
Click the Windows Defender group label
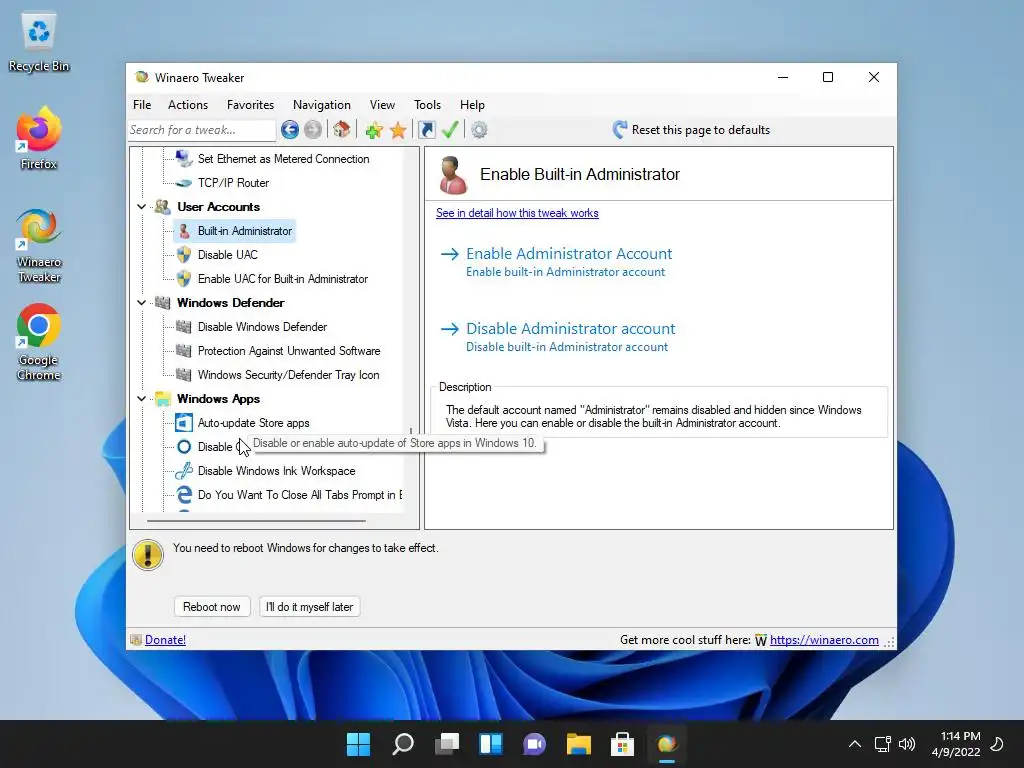coord(231,302)
